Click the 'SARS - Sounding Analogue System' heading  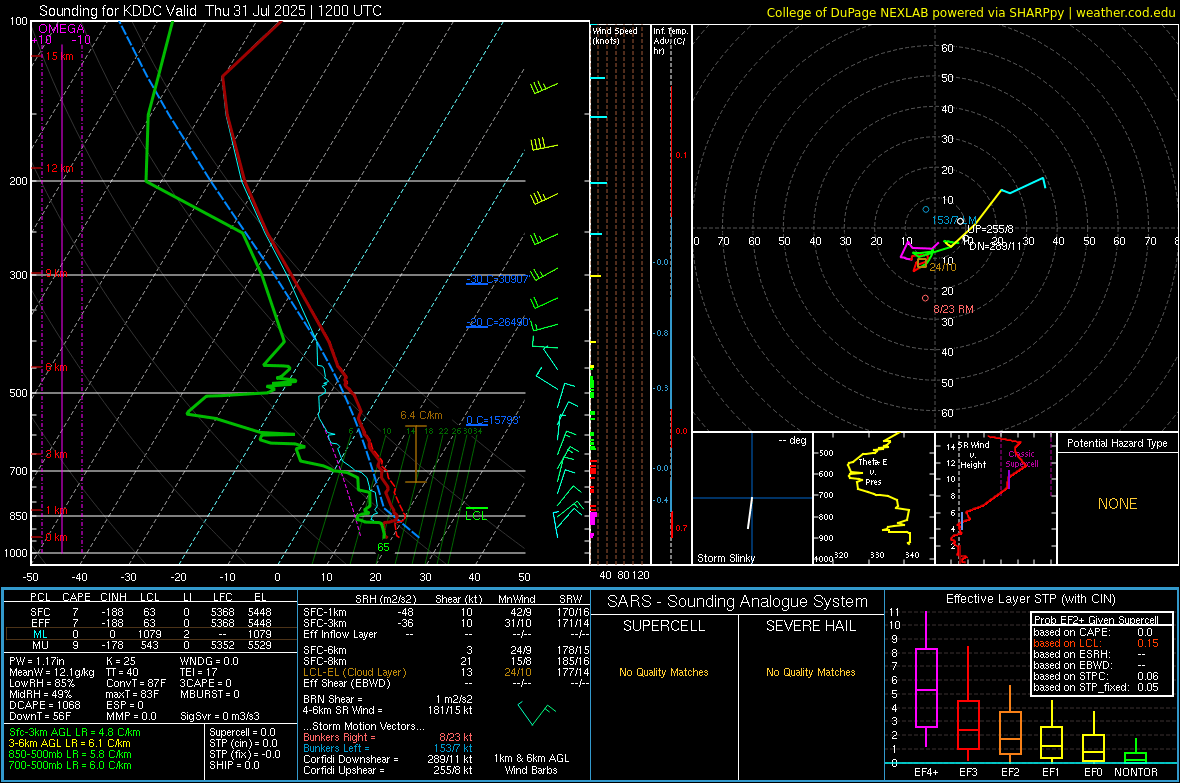[x=738, y=602]
